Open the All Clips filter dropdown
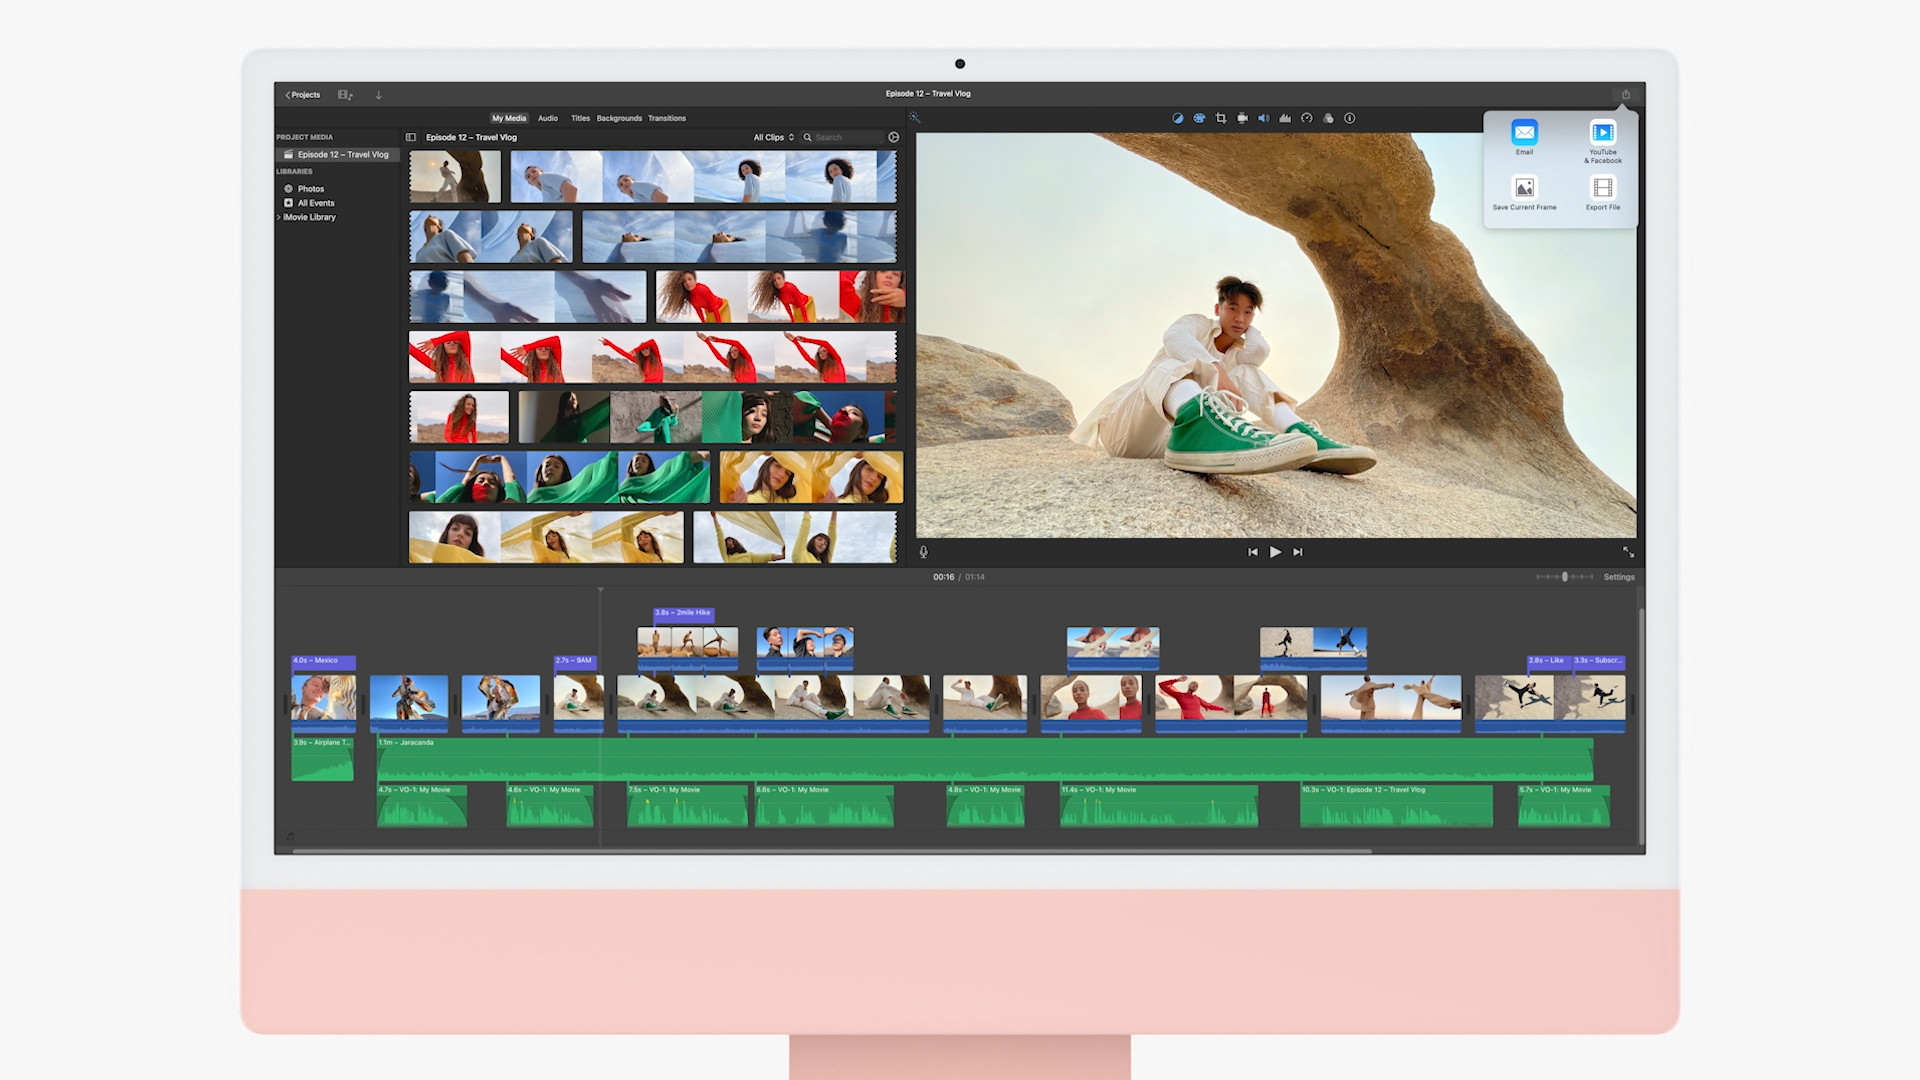The height and width of the screenshot is (1080, 1920). [773, 137]
